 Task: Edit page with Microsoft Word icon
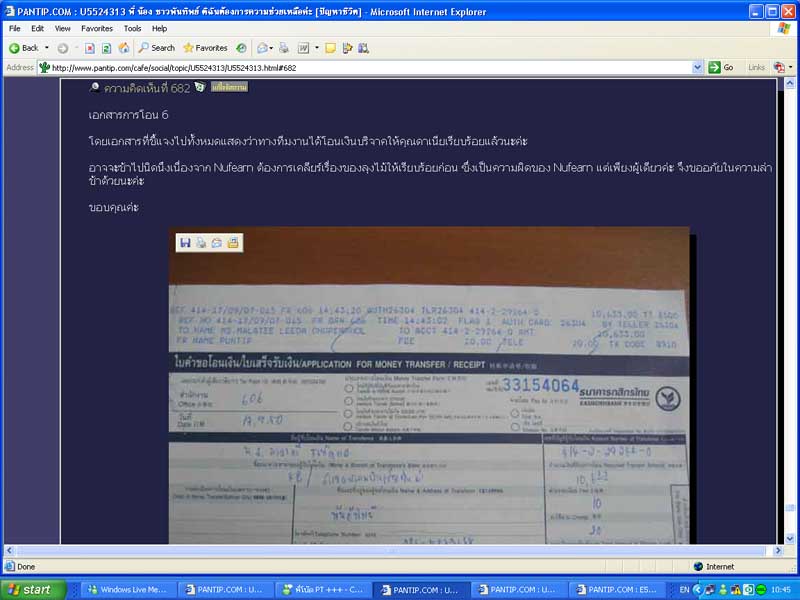pos(304,48)
